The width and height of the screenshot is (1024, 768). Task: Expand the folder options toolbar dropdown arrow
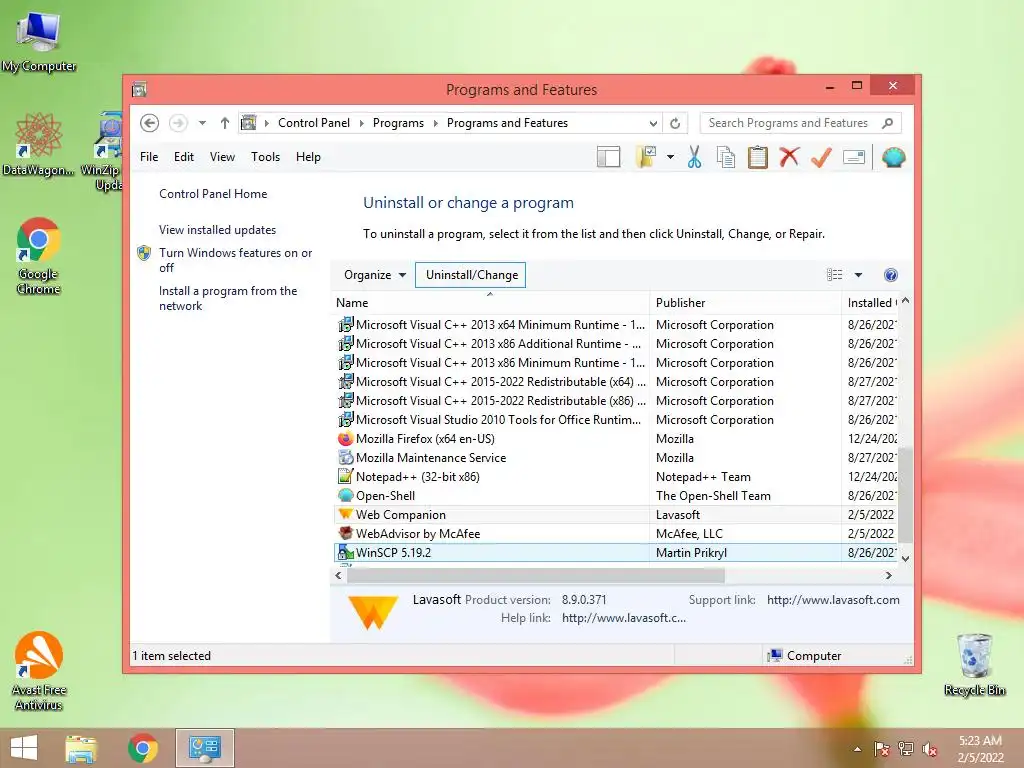(x=670, y=157)
